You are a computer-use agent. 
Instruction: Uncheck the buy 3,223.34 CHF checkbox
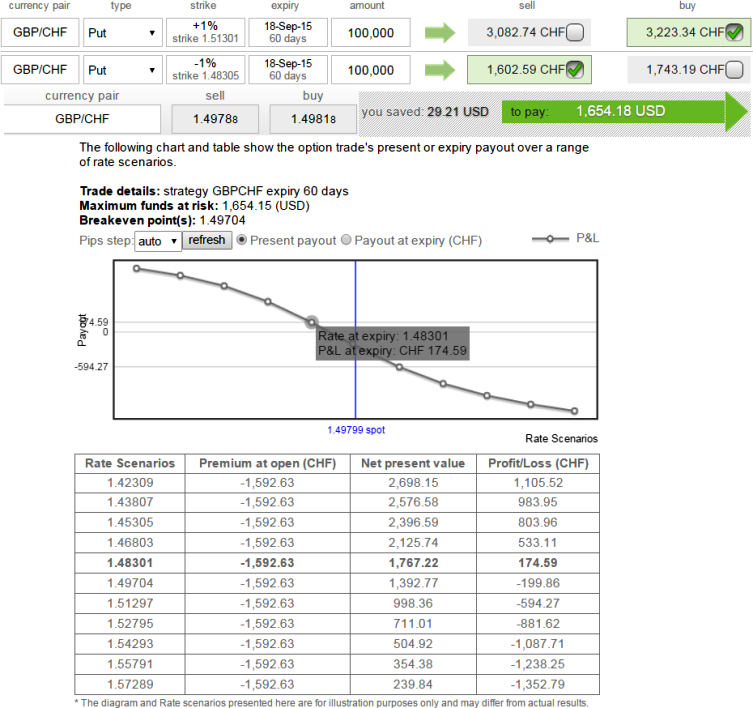(x=734, y=33)
